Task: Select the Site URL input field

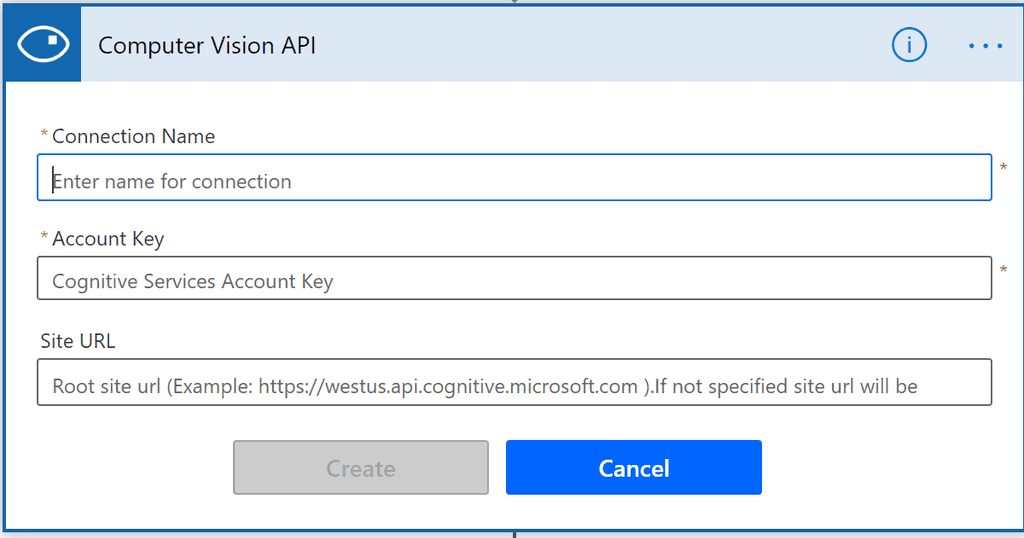Action: pos(515,382)
